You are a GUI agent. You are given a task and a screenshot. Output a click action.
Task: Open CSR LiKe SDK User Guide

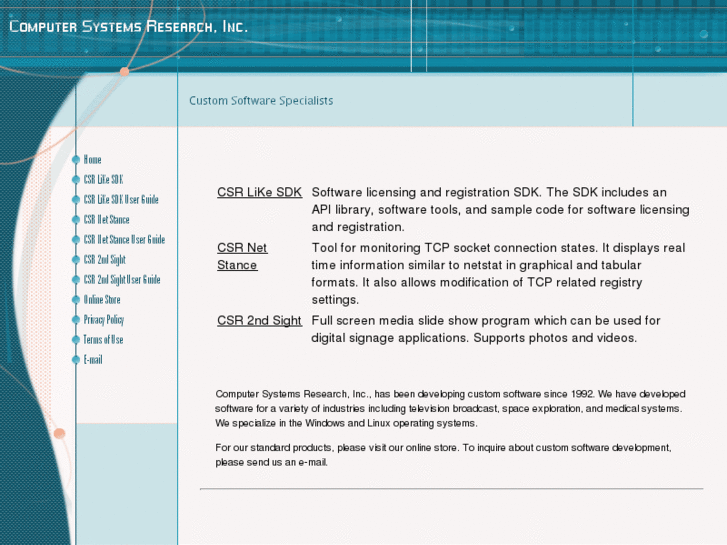[x=121, y=199]
